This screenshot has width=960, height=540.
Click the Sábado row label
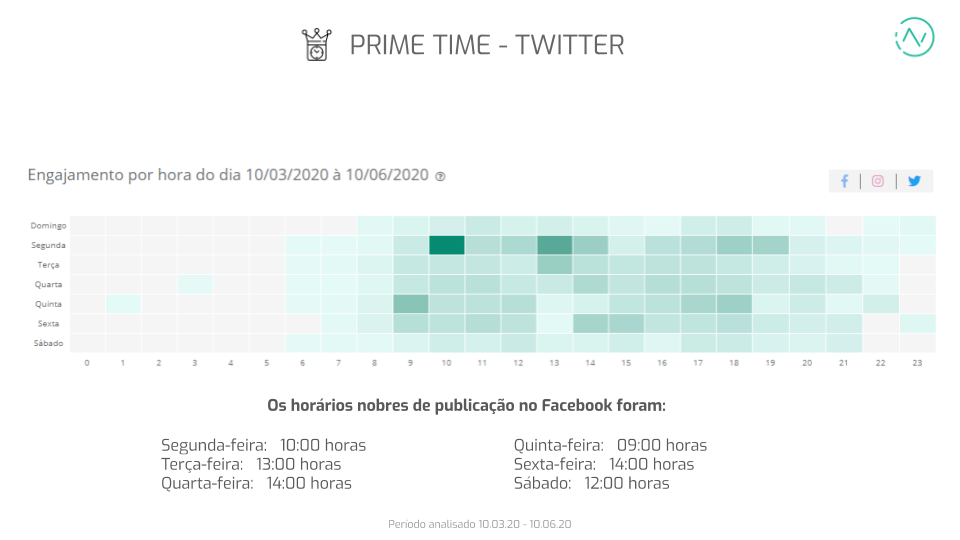(48, 343)
